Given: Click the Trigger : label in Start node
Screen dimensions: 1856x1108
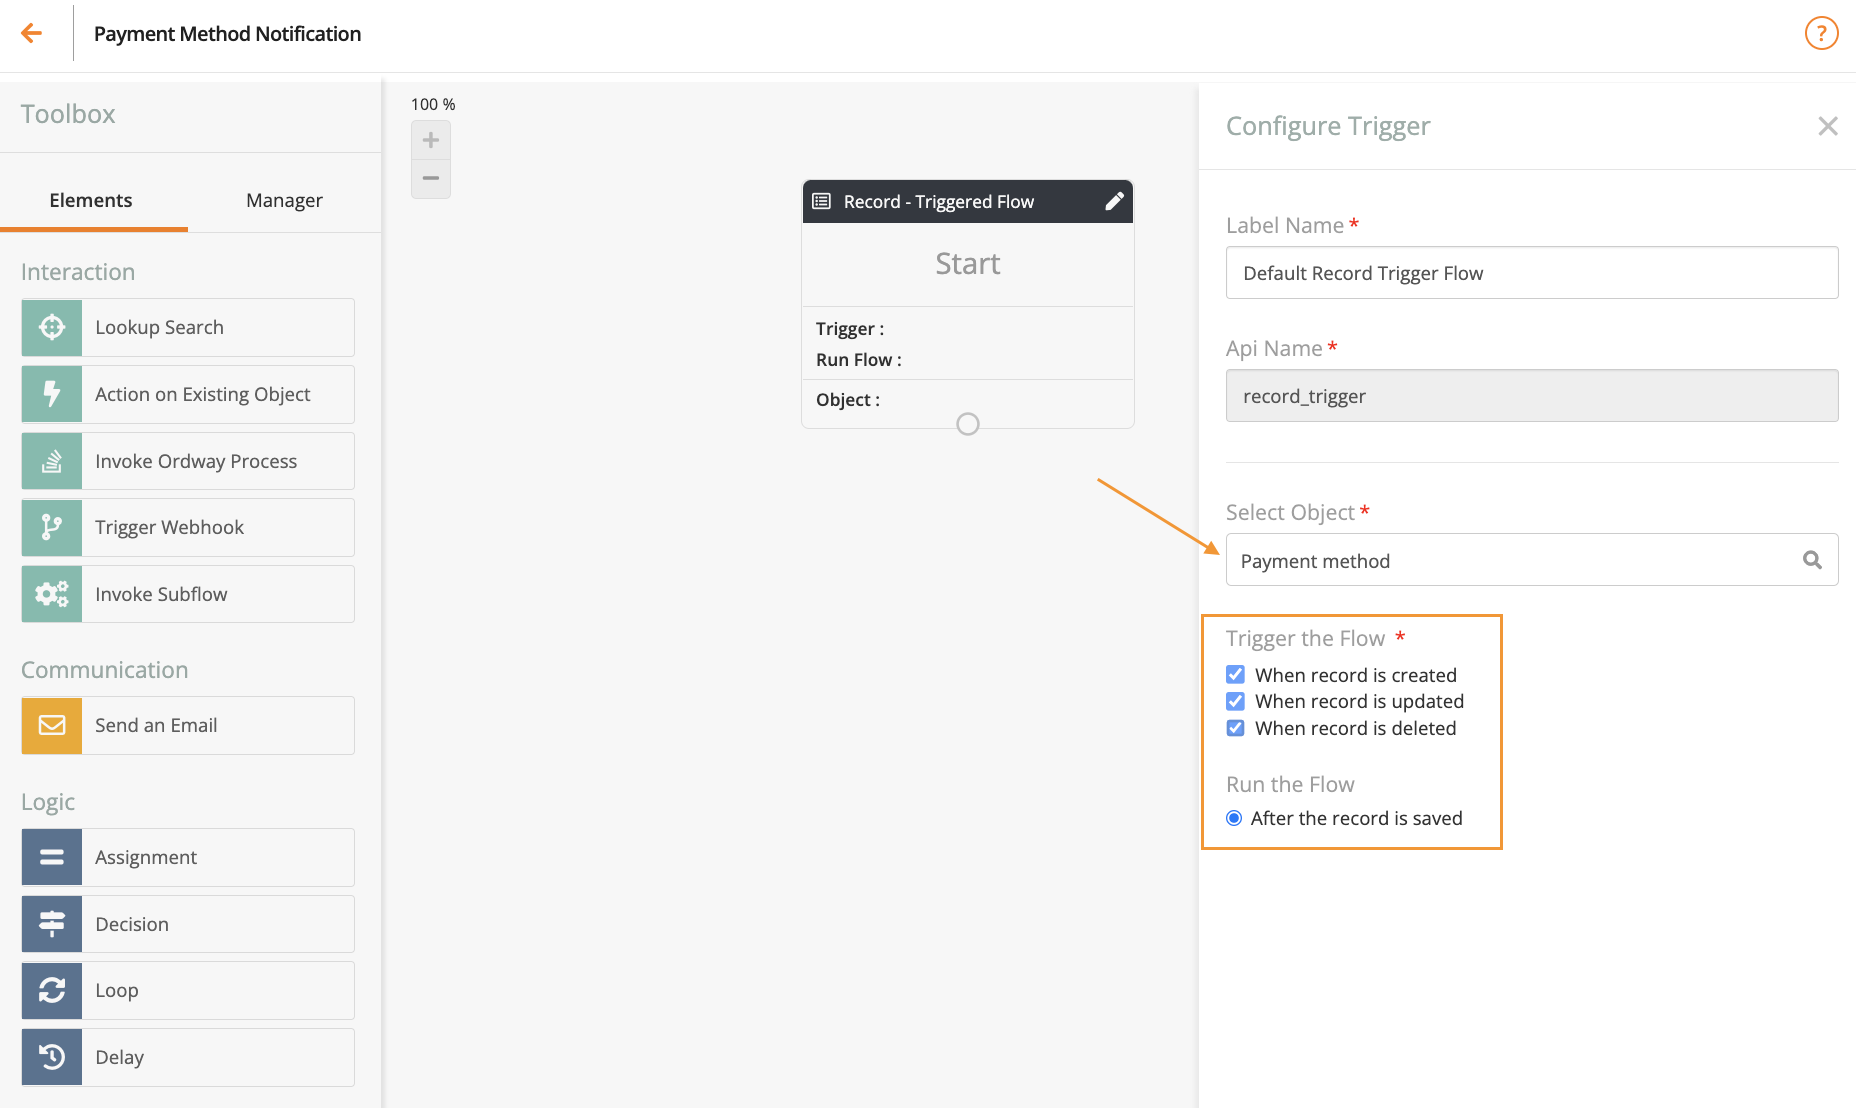Looking at the screenshot, I should point(850,328).
